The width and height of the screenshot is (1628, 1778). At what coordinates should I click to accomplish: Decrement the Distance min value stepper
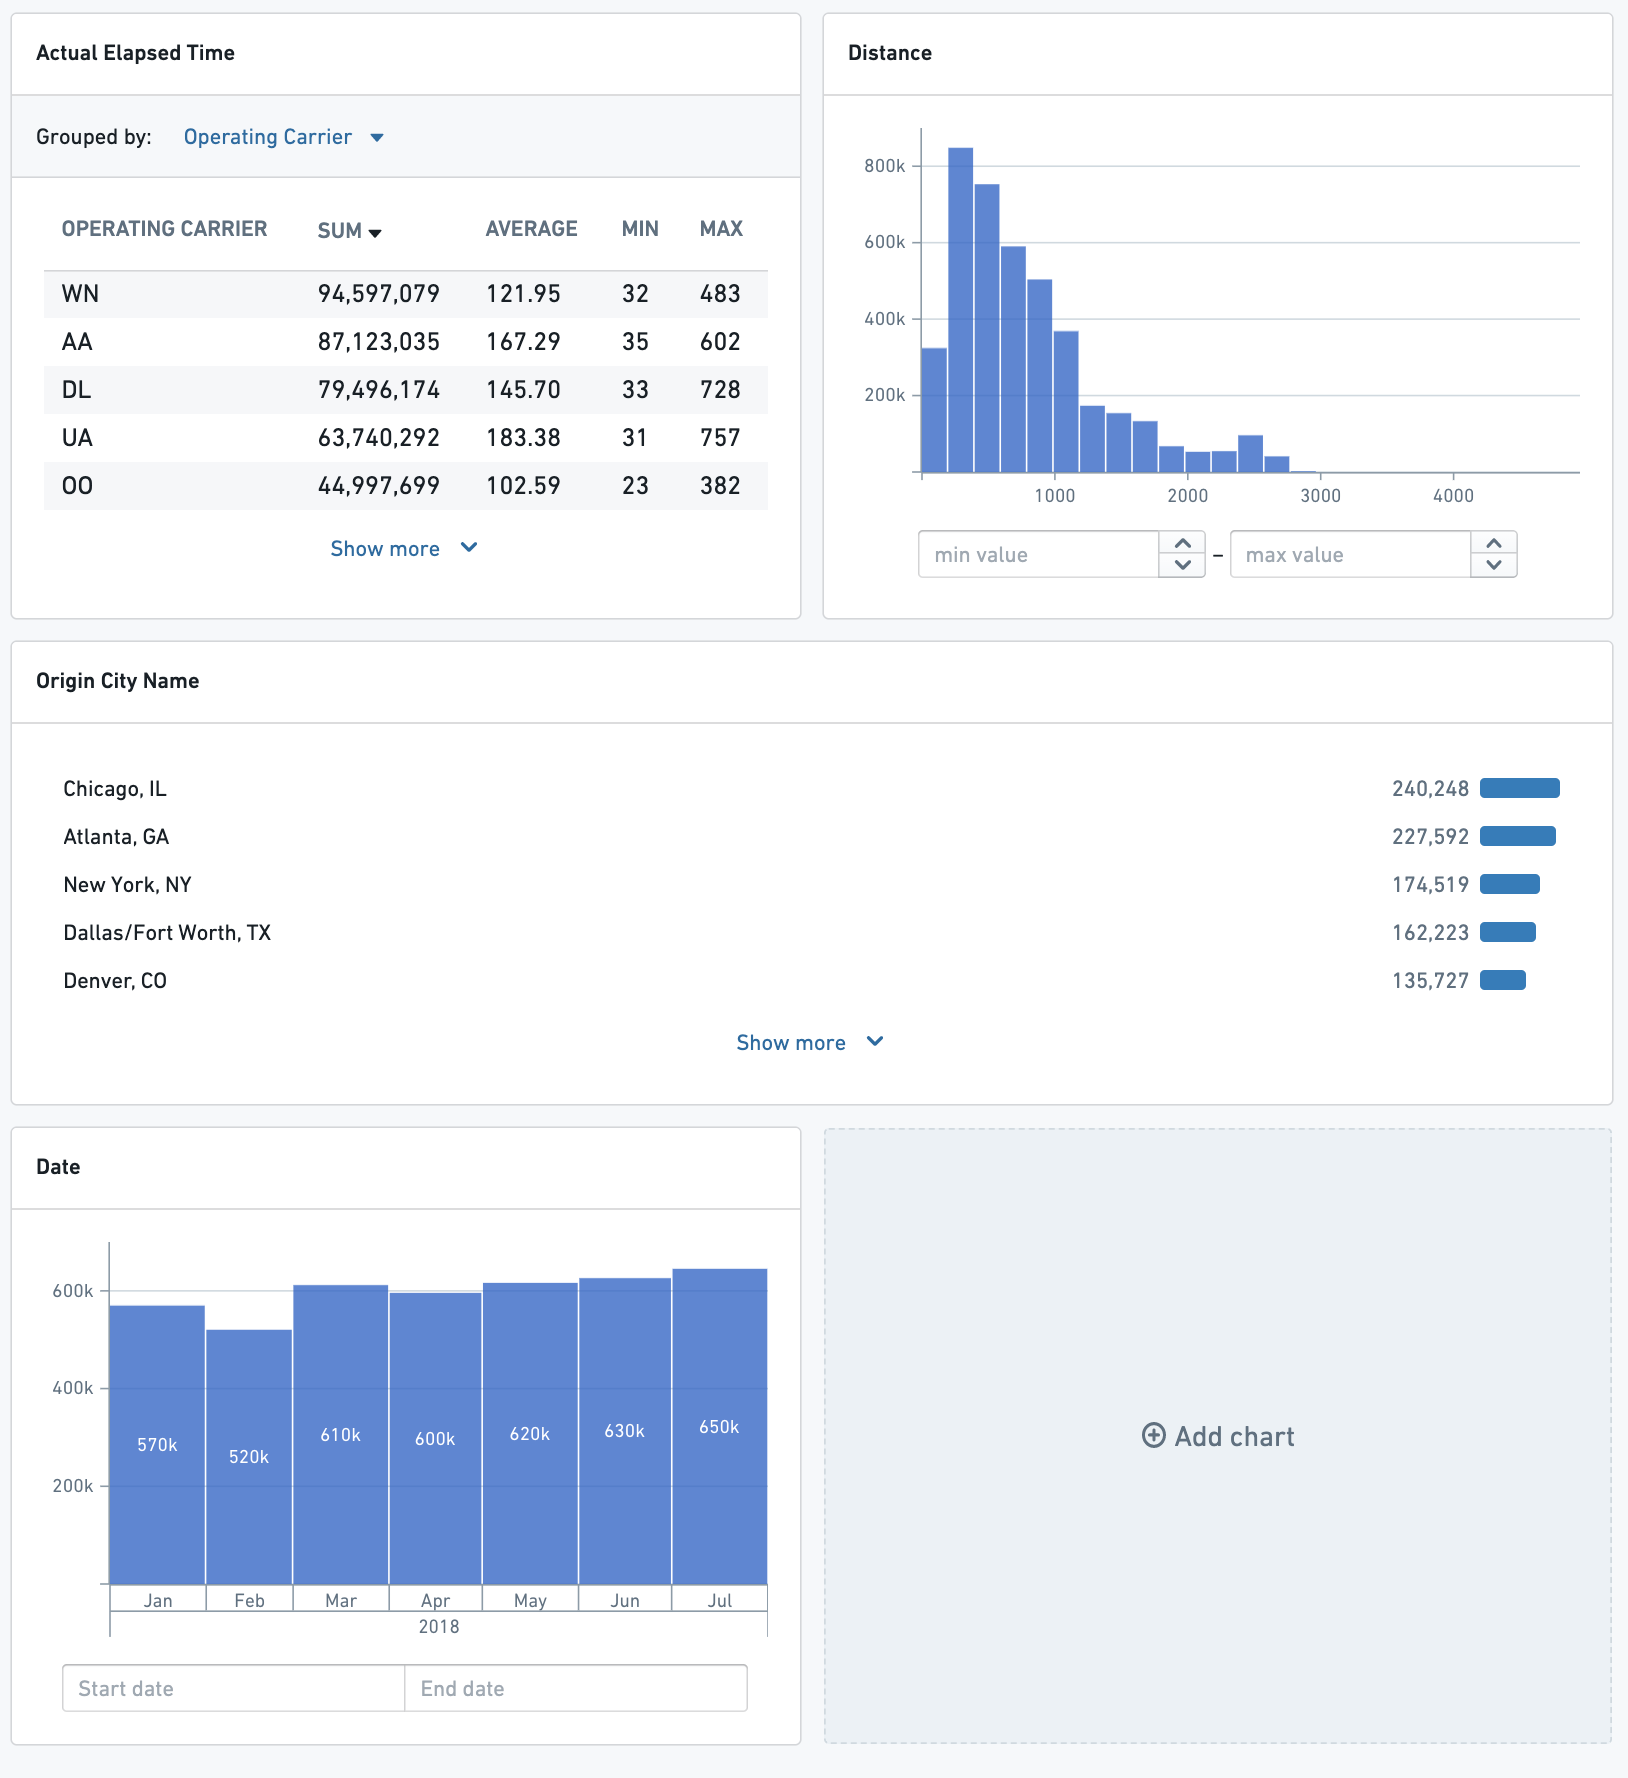point(1182,565)
